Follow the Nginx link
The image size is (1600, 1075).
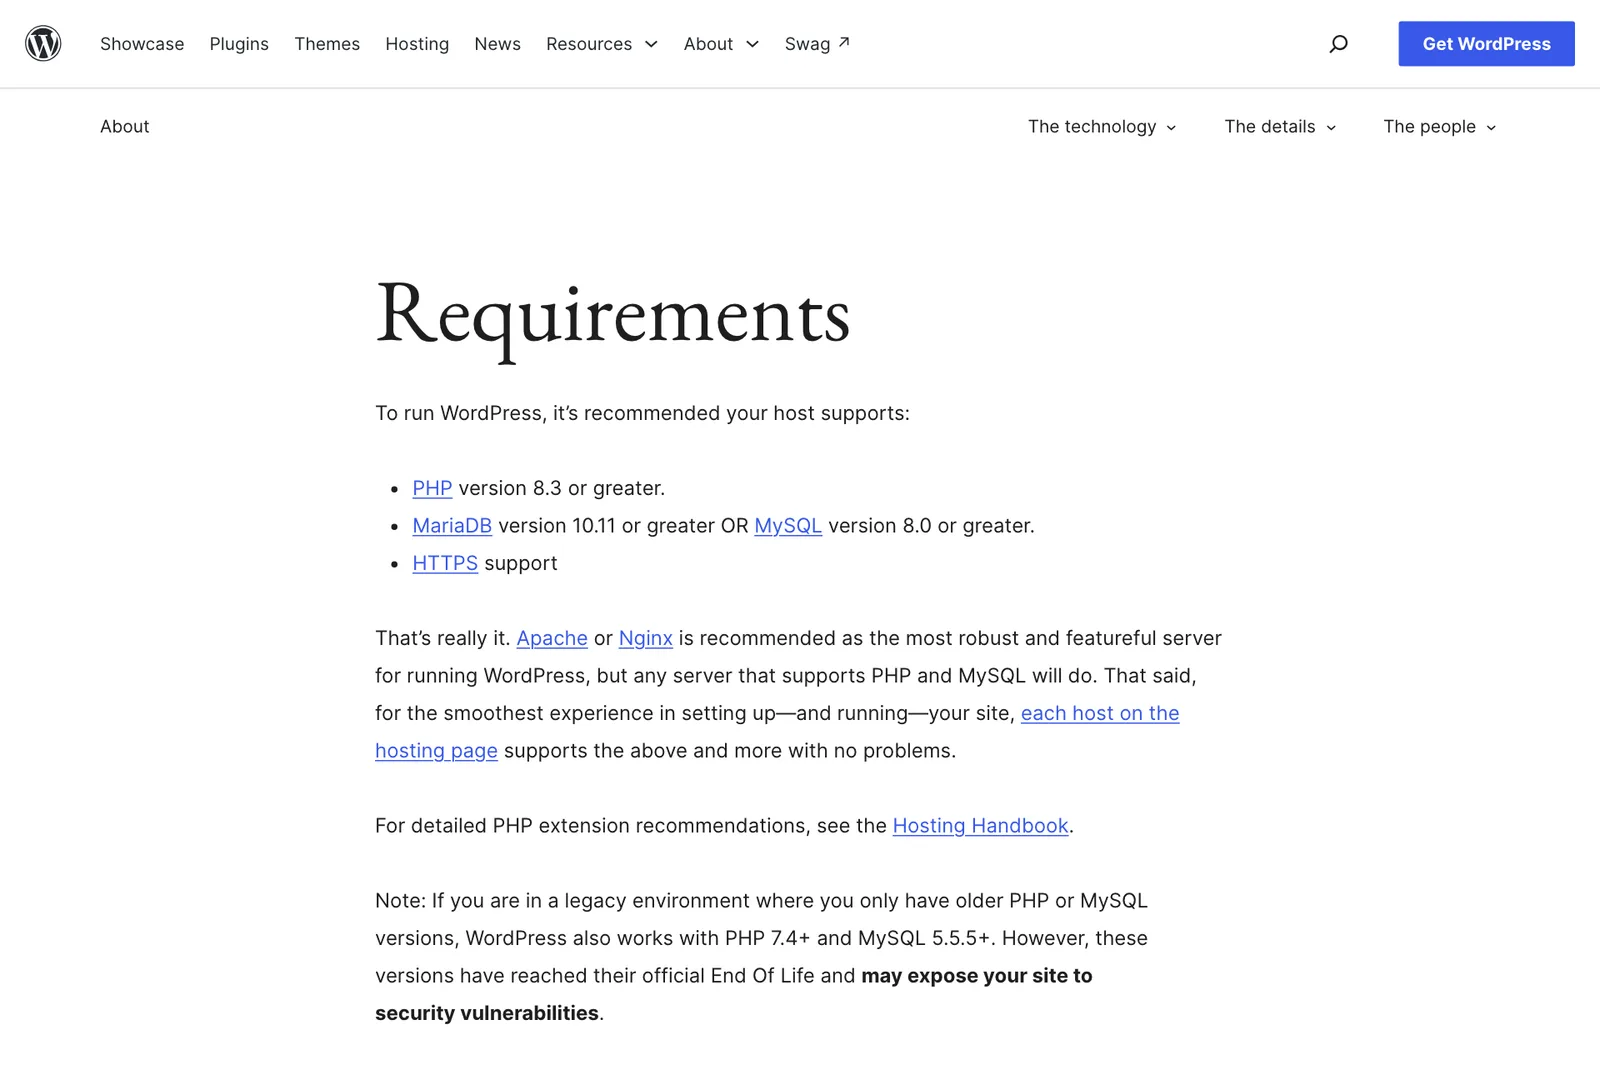(646, 638)
